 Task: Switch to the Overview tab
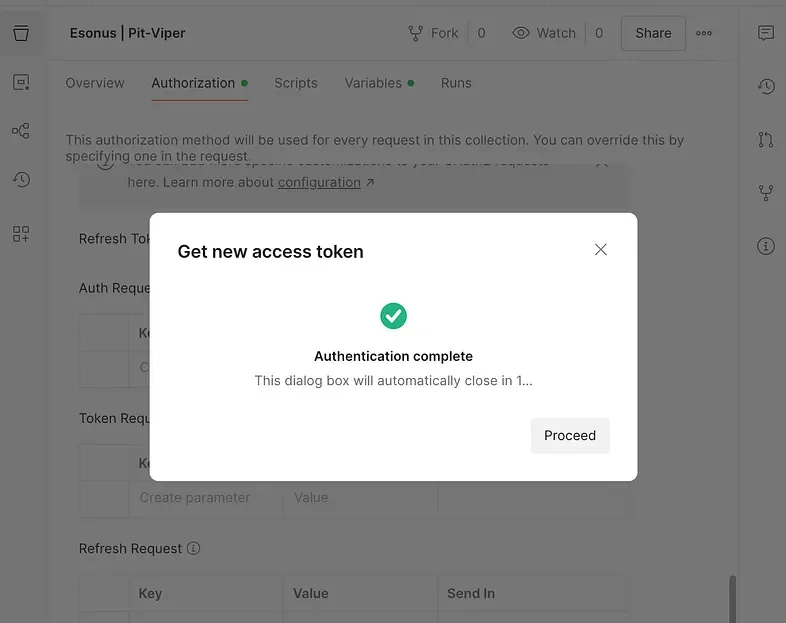tap(95, 83)
